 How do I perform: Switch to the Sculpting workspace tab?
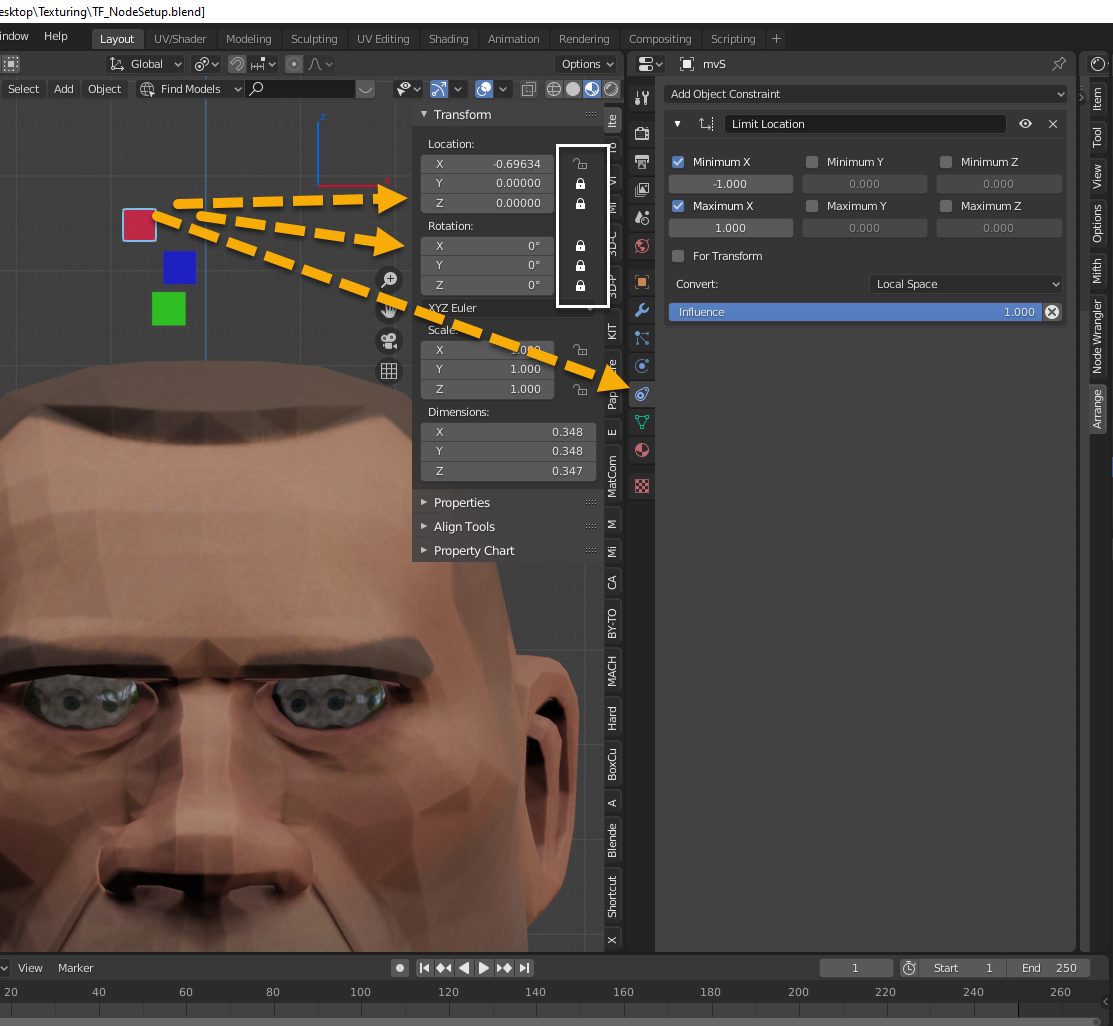[x=314, y=39]
